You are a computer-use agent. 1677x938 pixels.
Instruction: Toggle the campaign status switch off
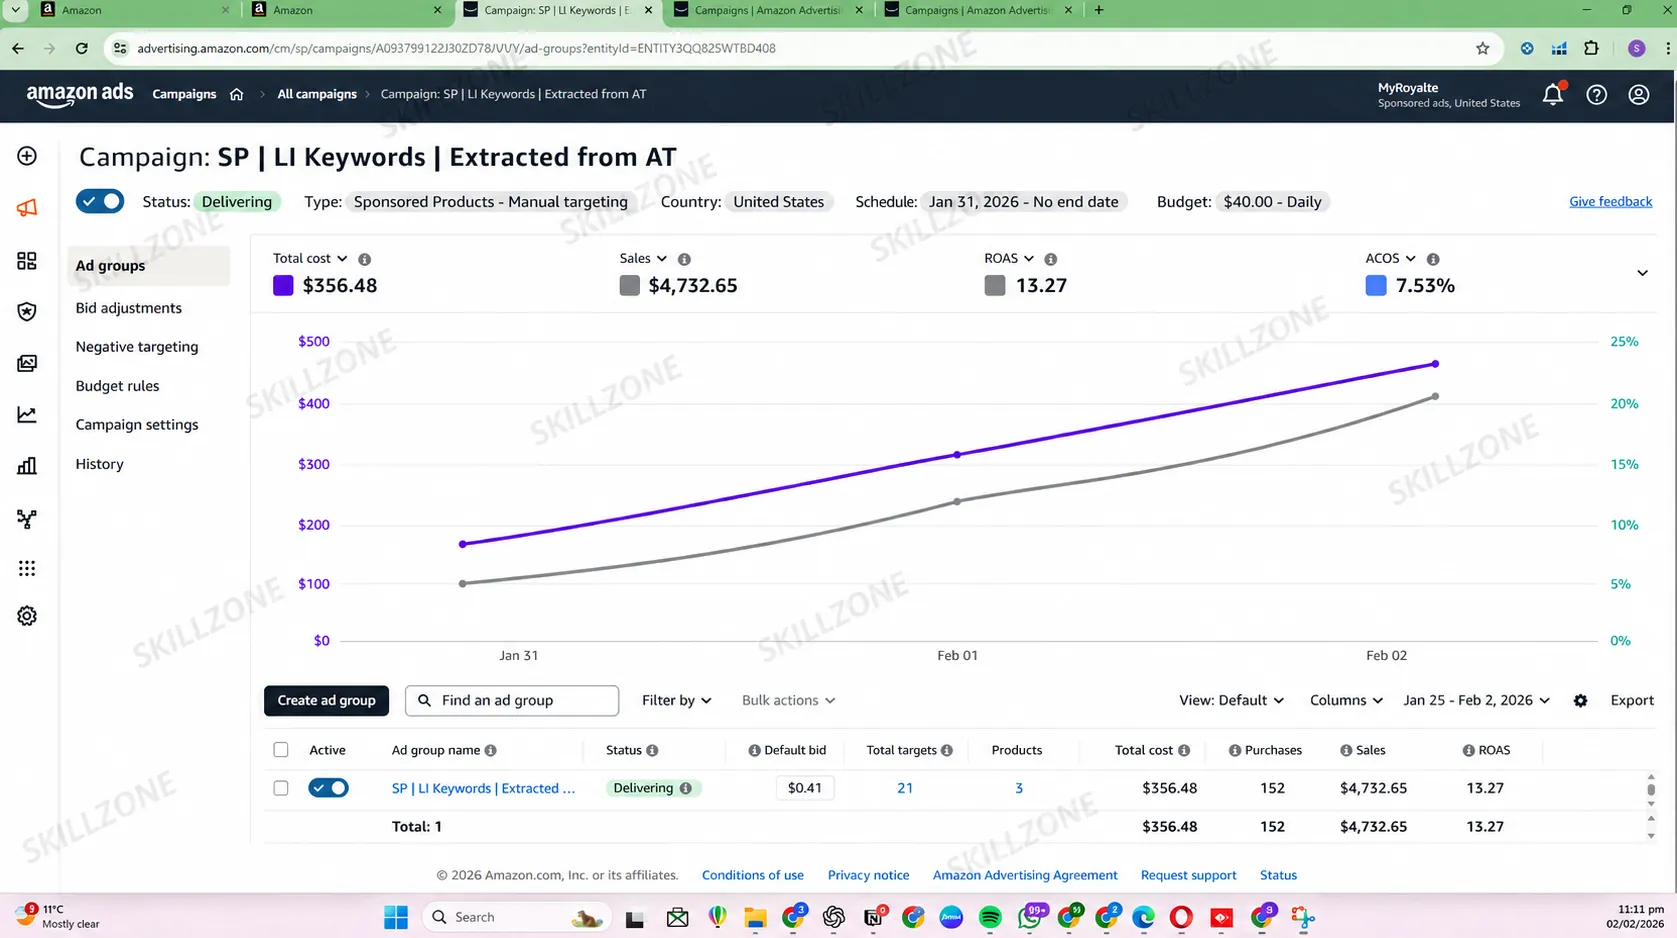(100, 201)
